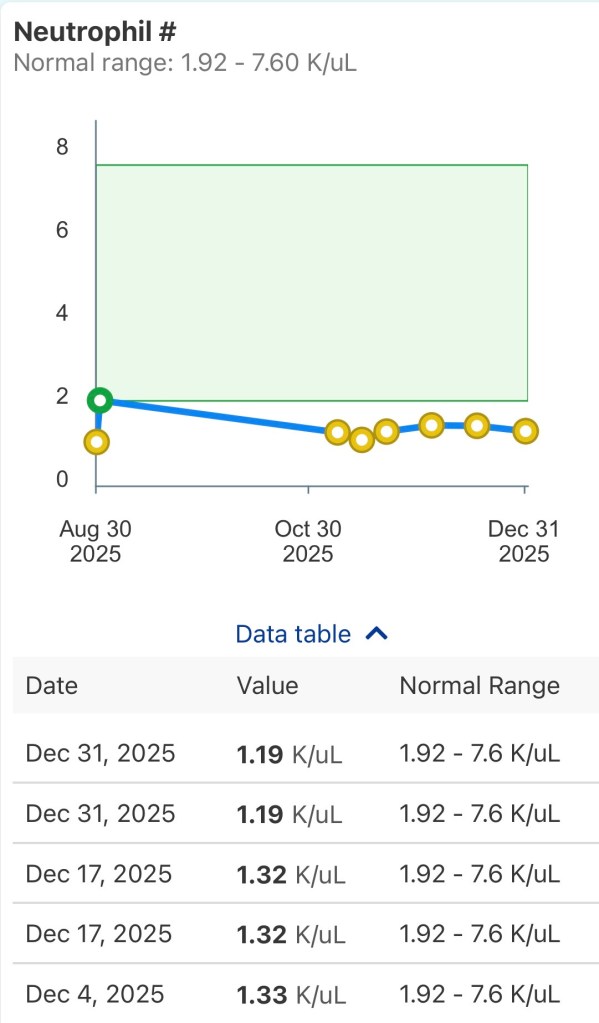Screen dimensions: 599x1023
Task: Click the Nov 20 yellow data point
Action: coord(384,432)
